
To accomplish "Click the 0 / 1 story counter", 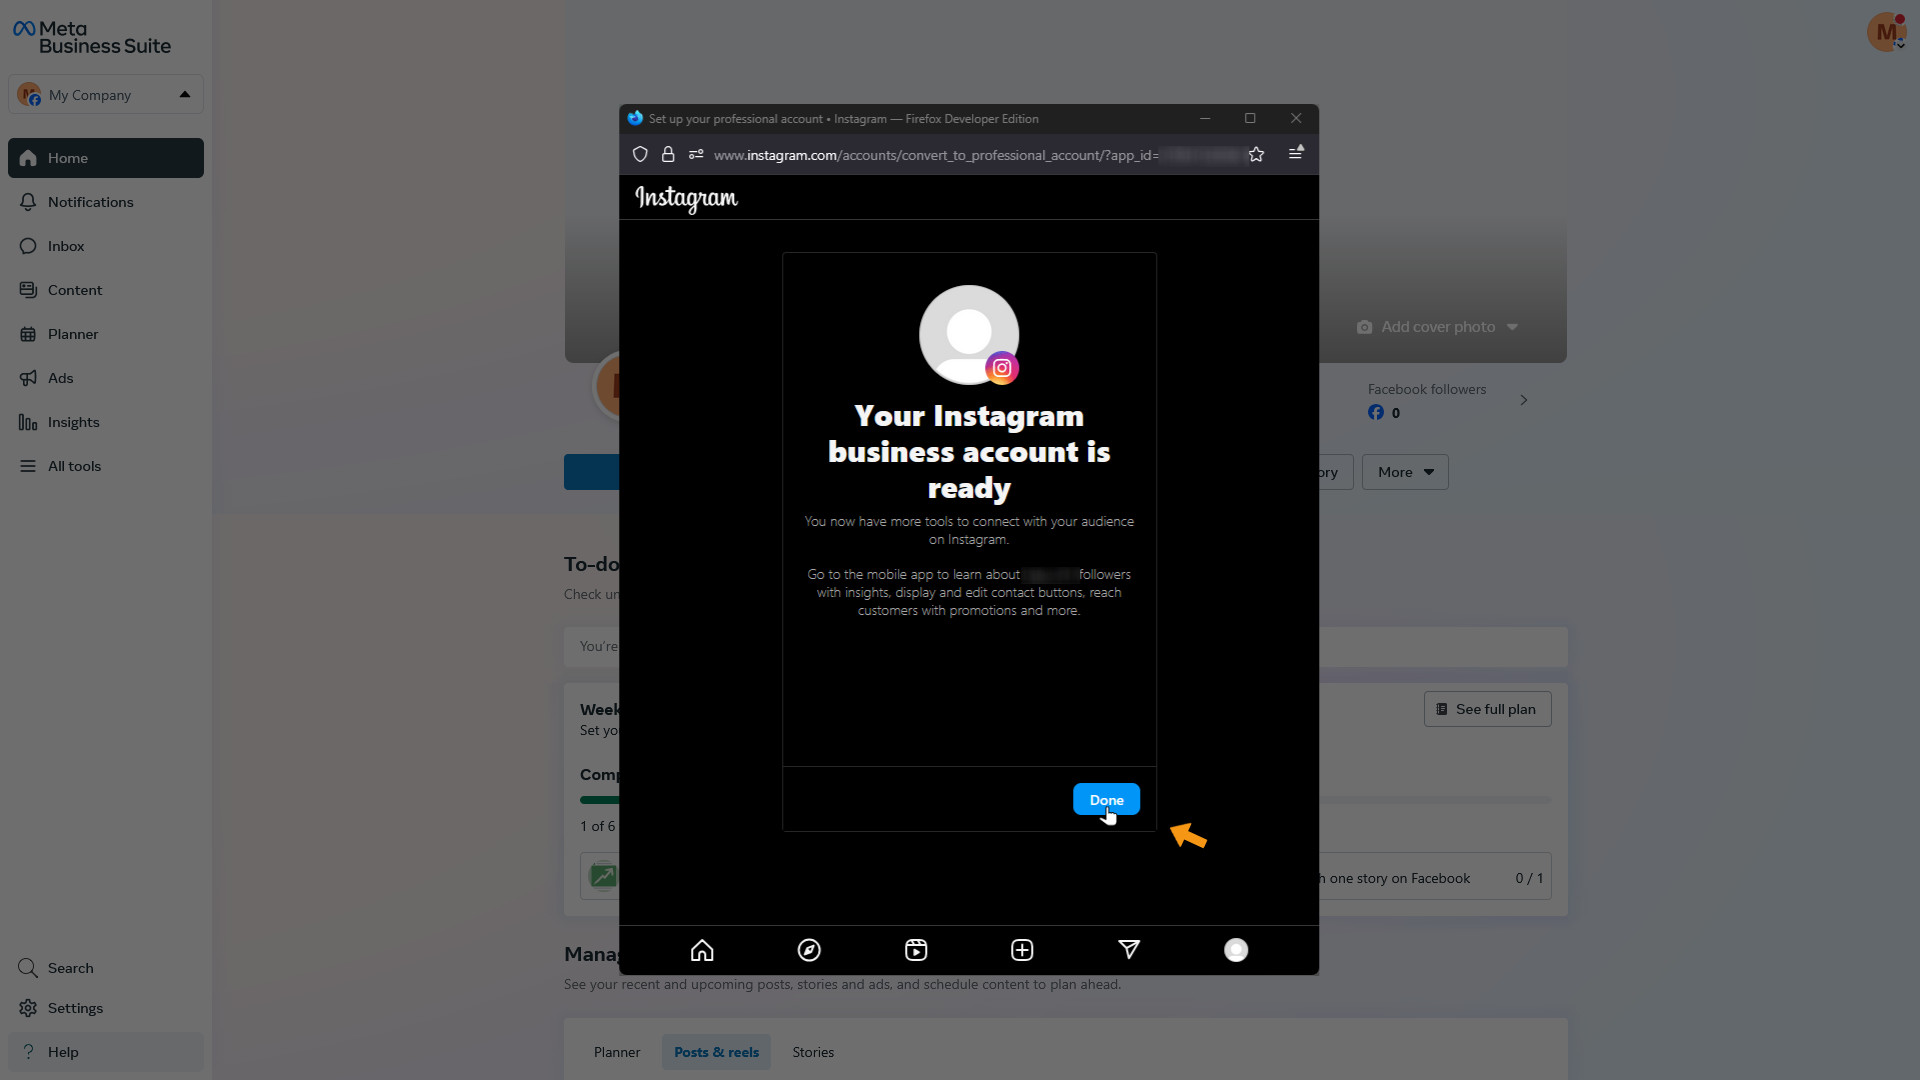I will pos(1529,878).
